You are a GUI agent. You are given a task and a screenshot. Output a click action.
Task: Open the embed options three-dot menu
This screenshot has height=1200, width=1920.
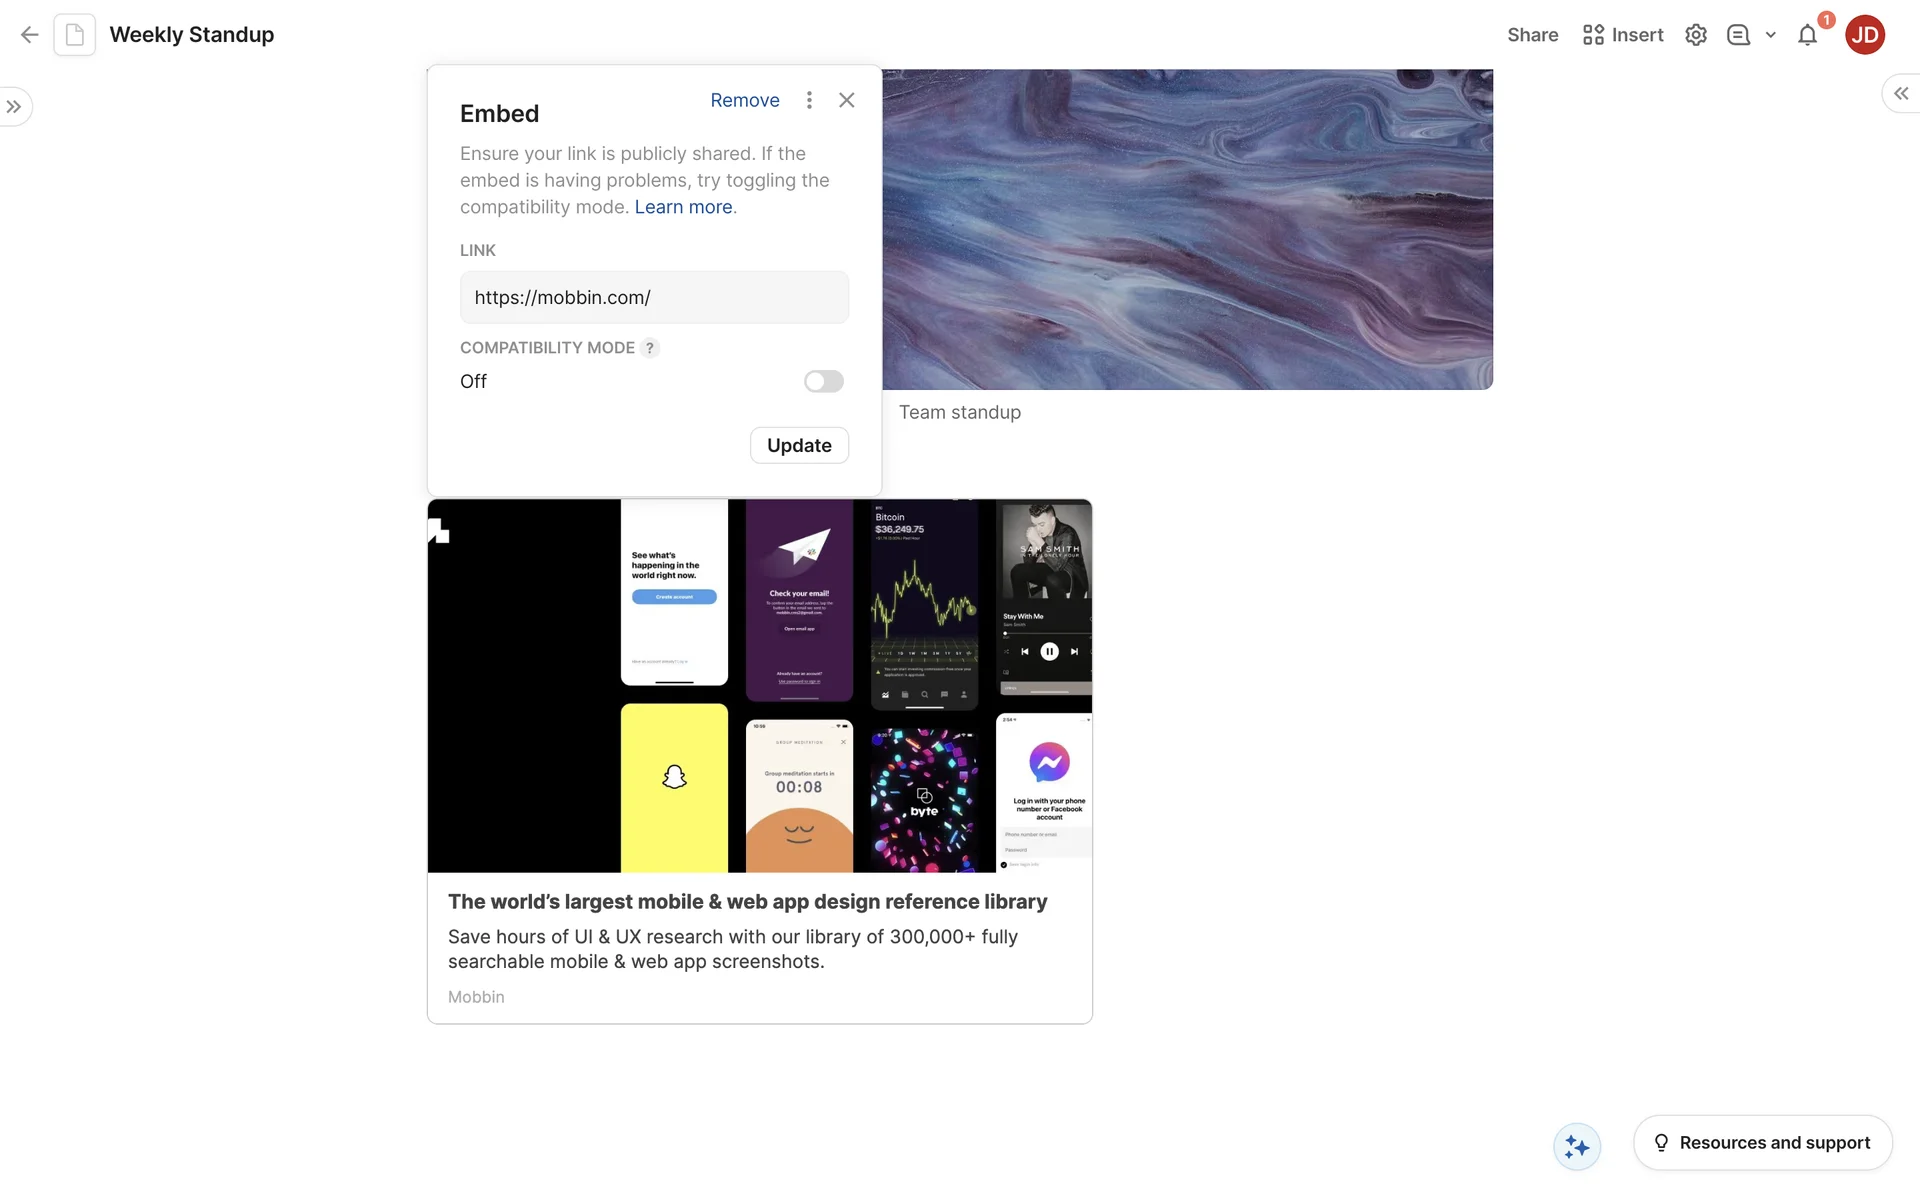pyautogui.click(x=809, y=100)
